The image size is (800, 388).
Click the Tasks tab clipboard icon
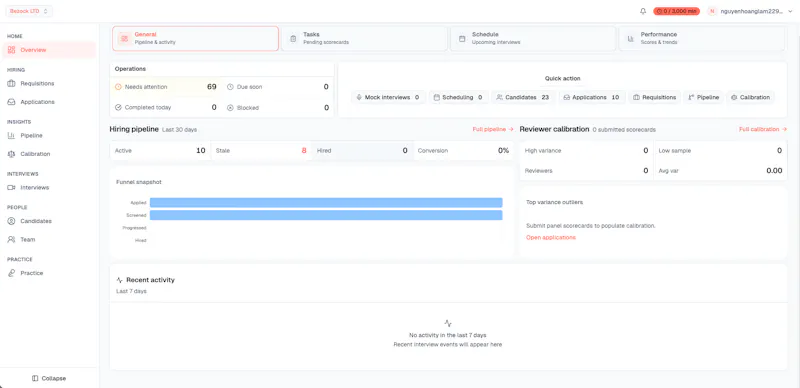coord(293,38)
